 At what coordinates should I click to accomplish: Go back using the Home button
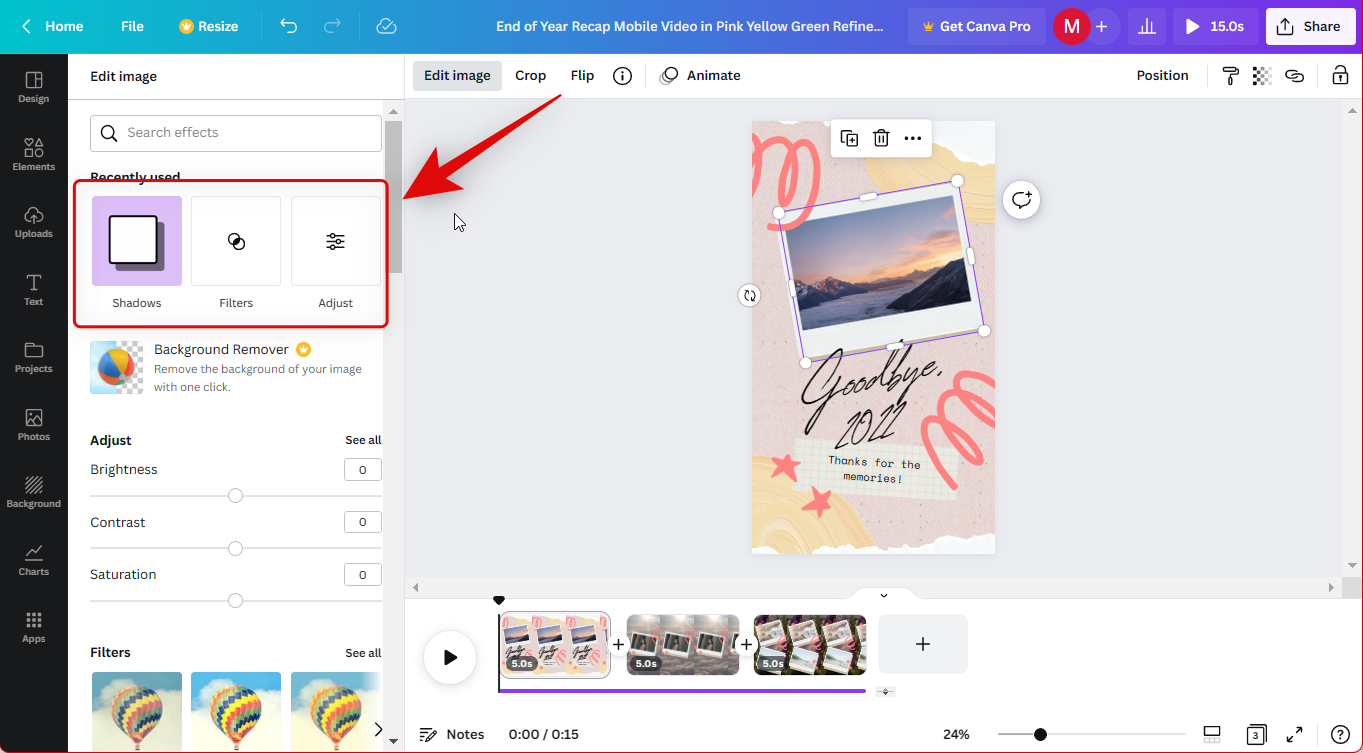pyautogui.click(x=53, y=27)
